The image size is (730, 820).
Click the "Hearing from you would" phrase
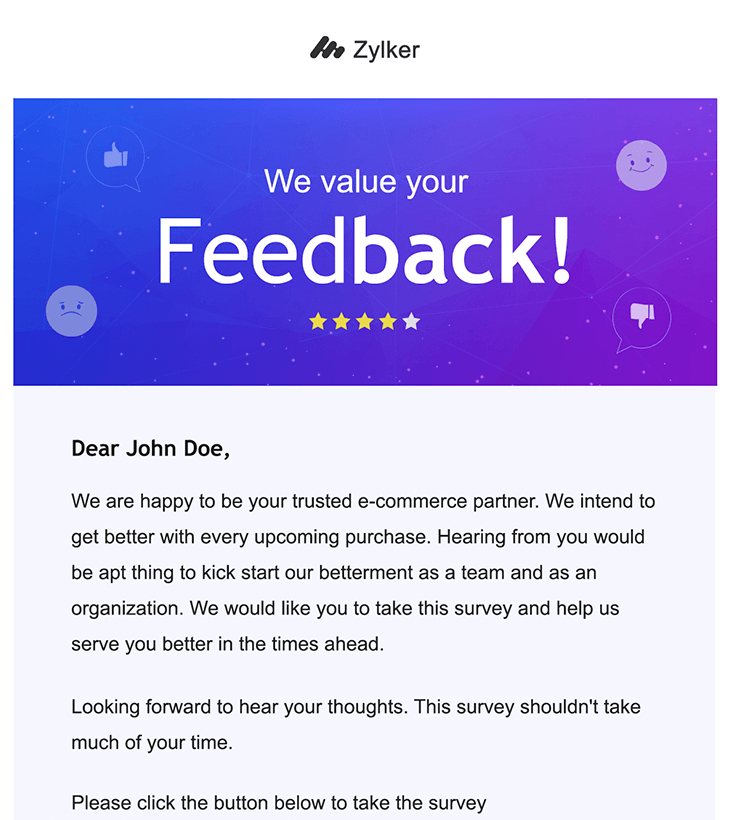(x=541, y=537)
